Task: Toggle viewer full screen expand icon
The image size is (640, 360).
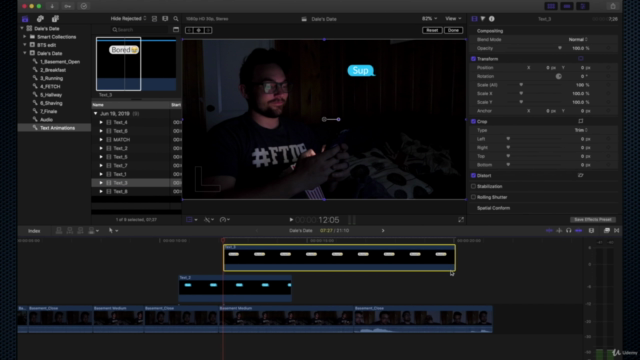Action: pyautogui.click(x=461, y=220)
